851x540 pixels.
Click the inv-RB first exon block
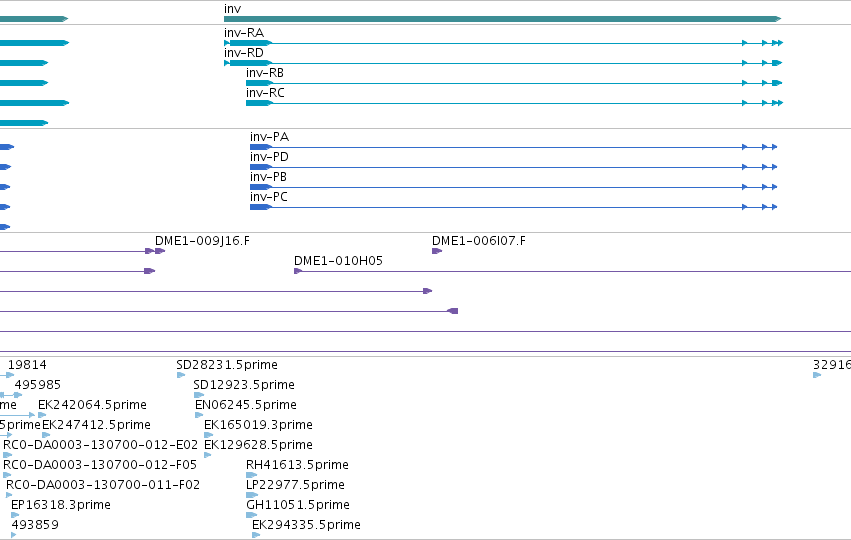point(259,83)
